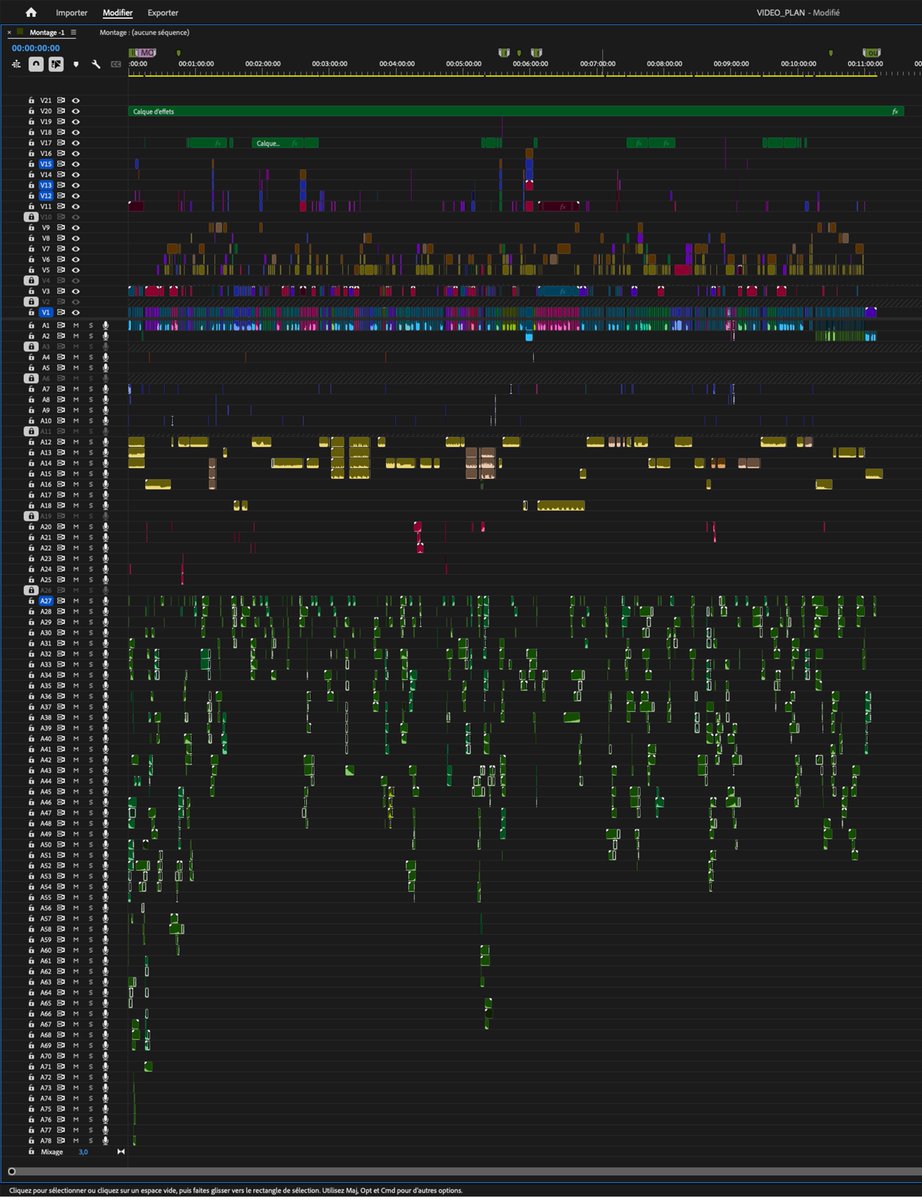Toggle visibility of track V11
This screenshot has width=922, height=1200.
(x=75, y=206)
